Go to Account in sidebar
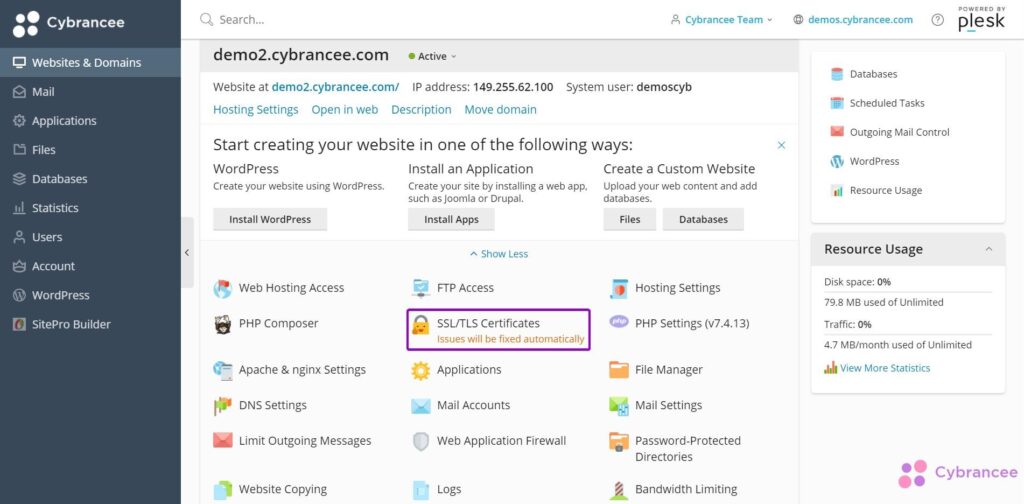This screenshot has height=504, width=1024. click(x=90, y=266)
